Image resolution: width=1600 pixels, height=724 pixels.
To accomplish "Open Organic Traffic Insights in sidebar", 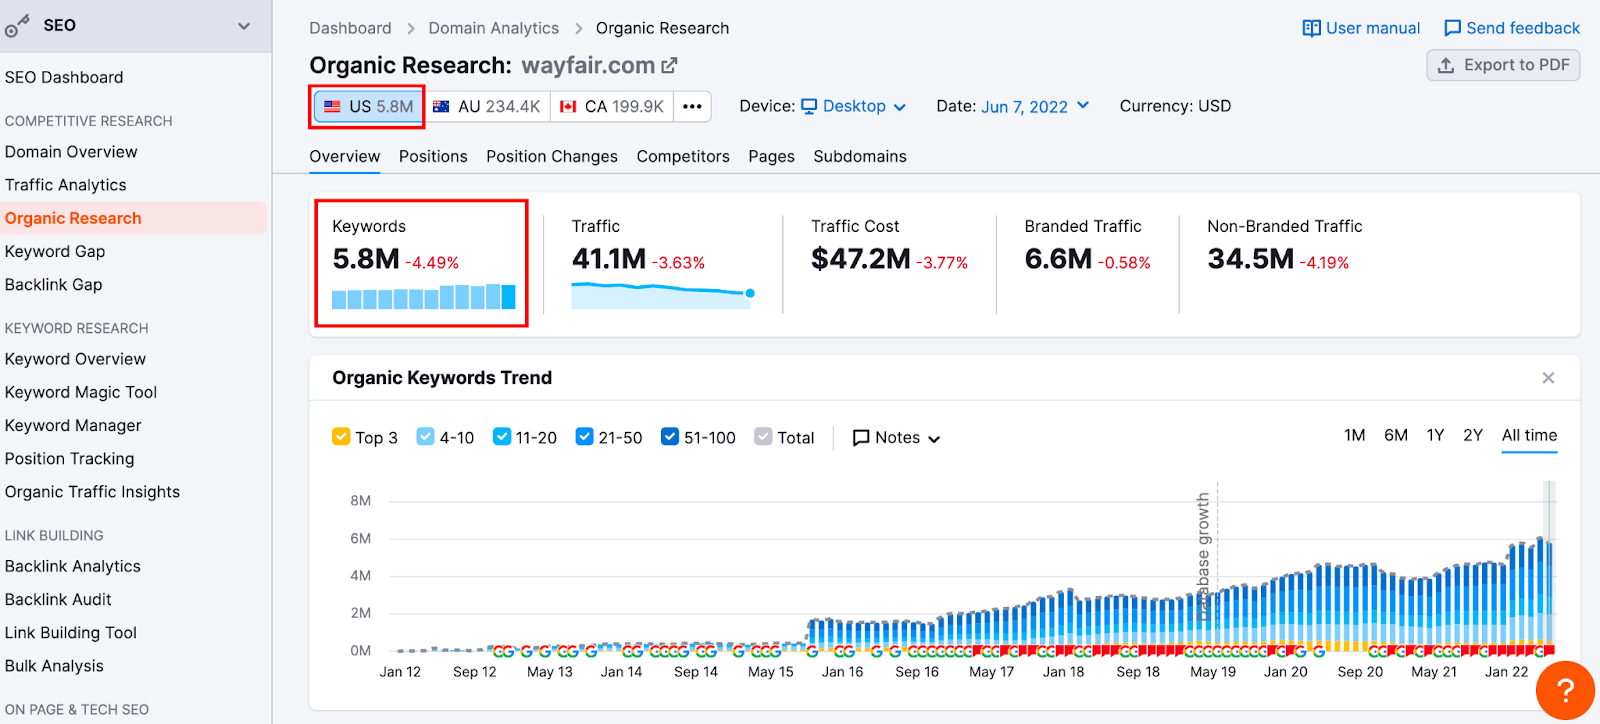I will pyautogui.click(x=92, y=492).
